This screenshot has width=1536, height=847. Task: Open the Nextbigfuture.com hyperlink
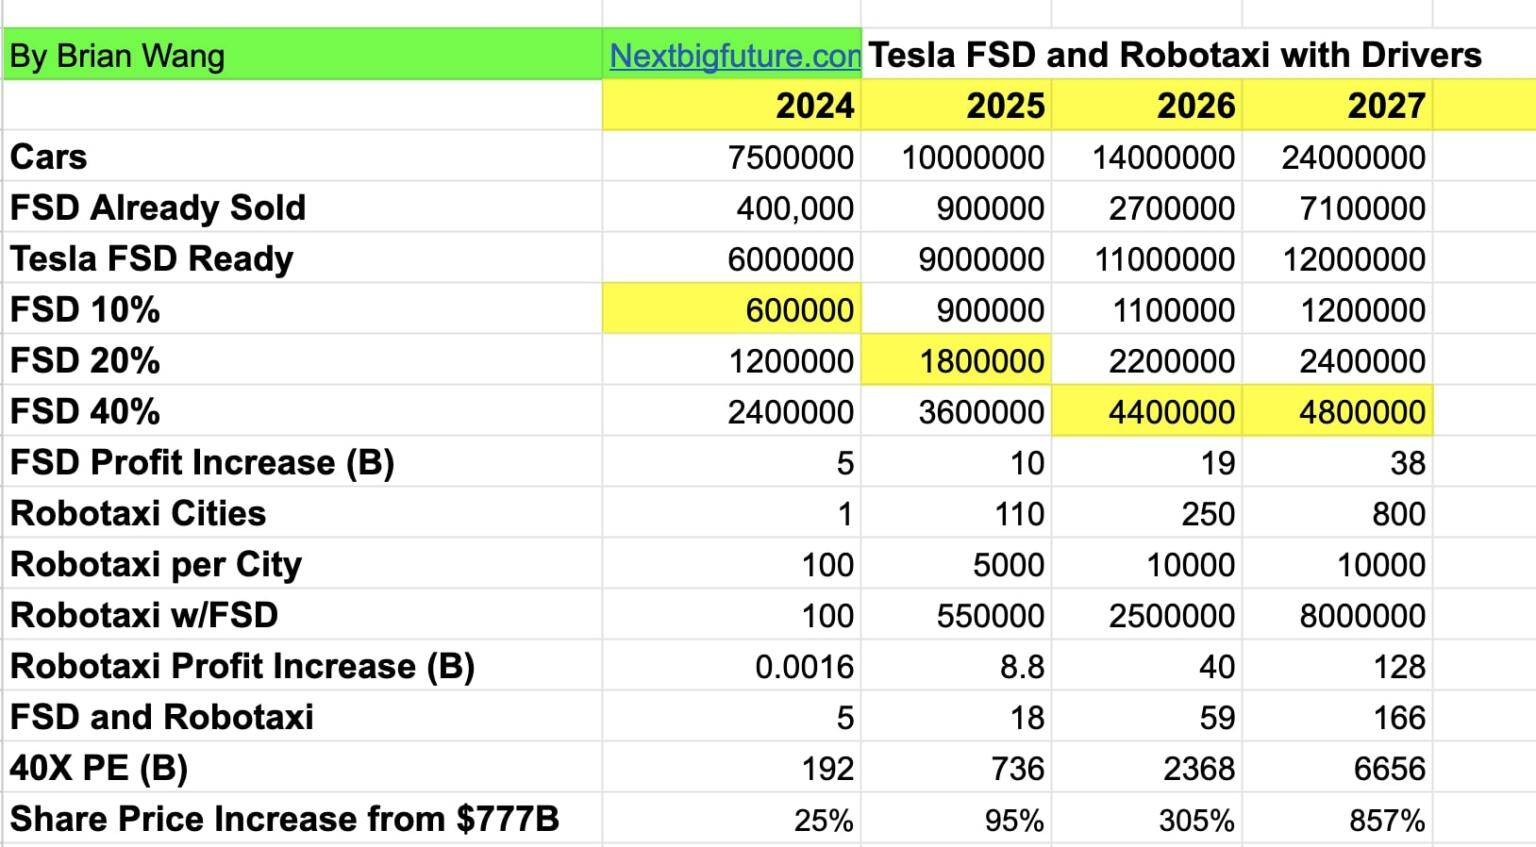[x=735, y=56]
